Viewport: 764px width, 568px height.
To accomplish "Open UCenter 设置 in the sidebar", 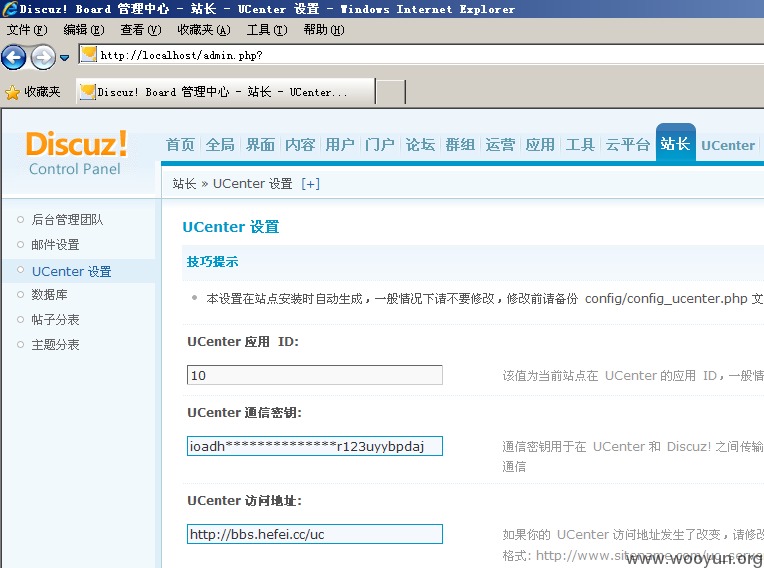I will [72, 271].
